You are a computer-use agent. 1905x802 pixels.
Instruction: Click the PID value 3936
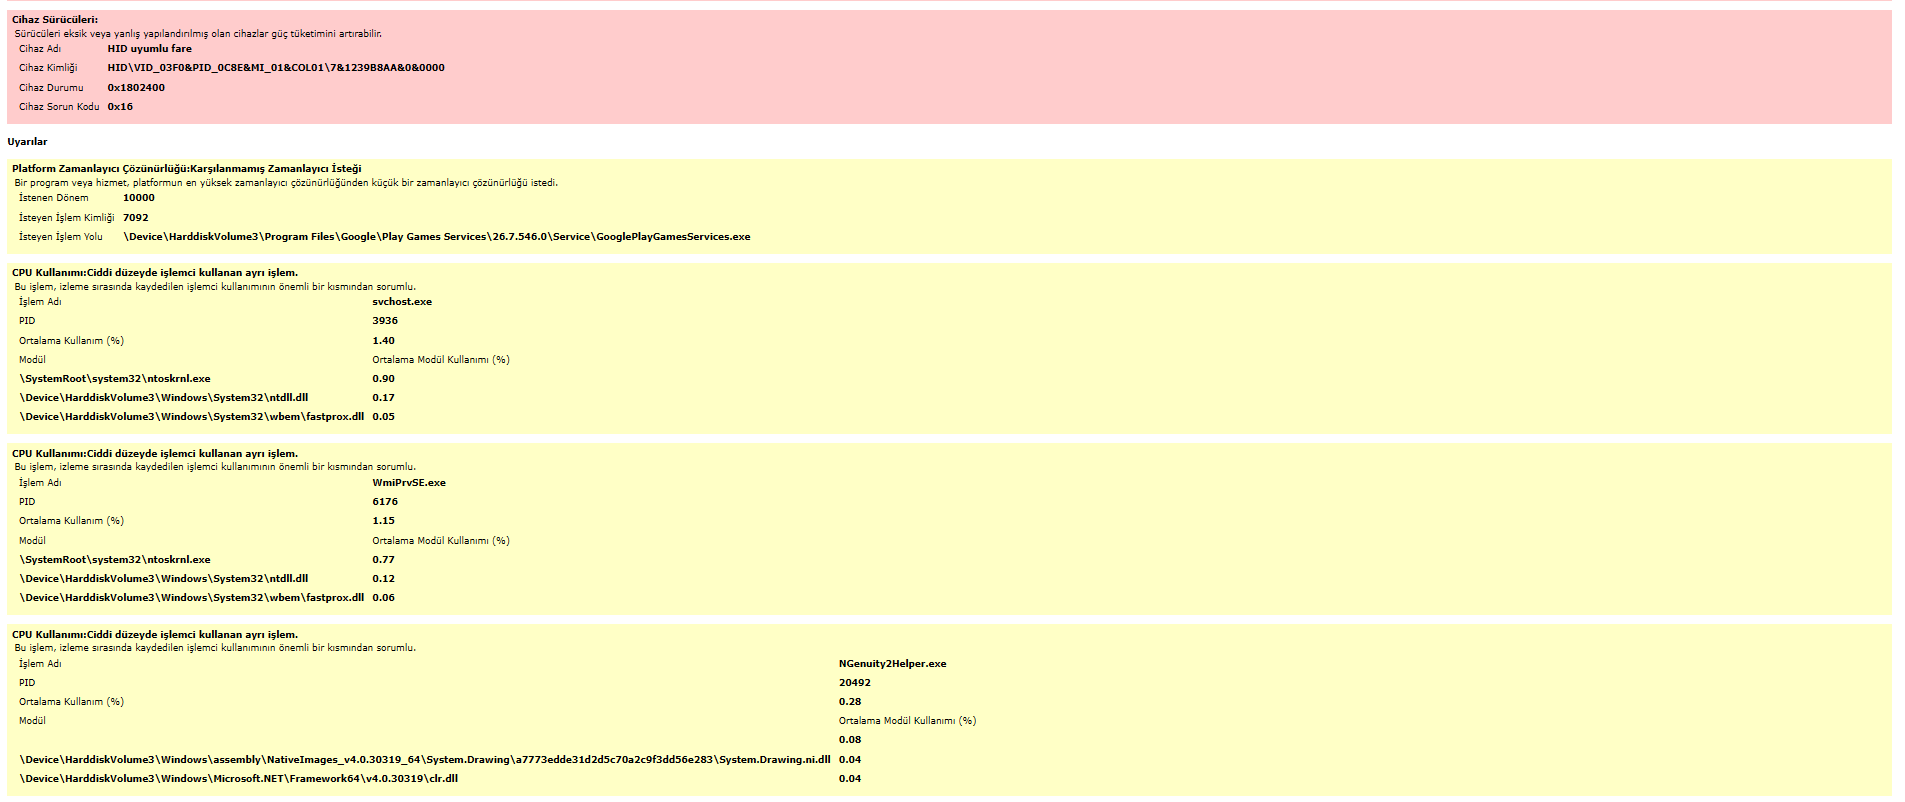(385, 321)
